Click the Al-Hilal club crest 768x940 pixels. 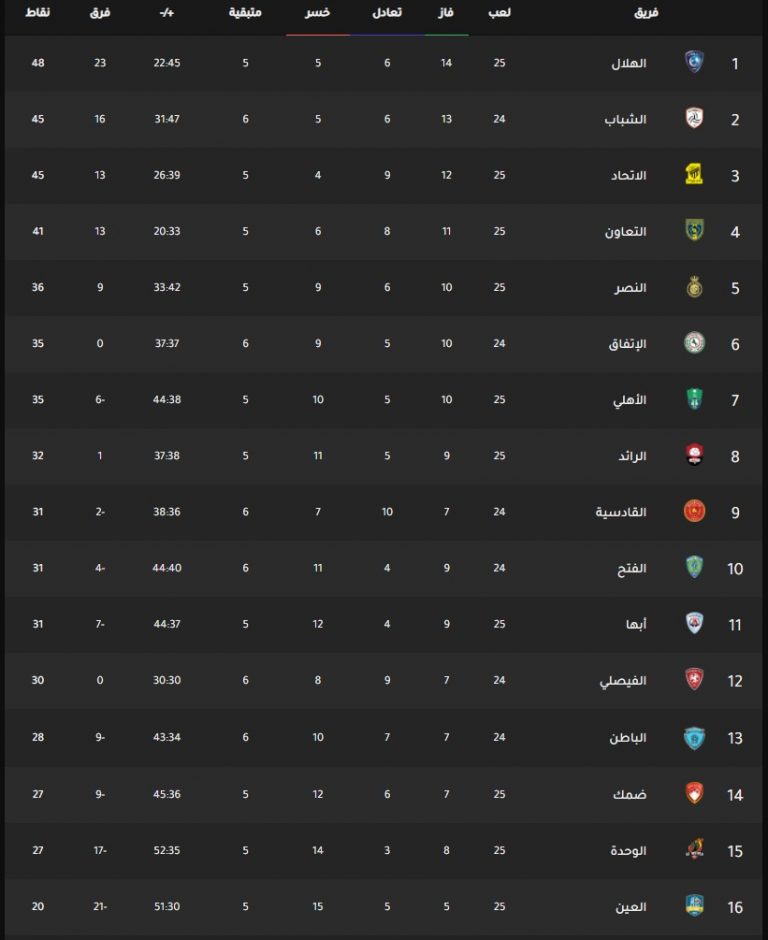(x=694, y=62)
